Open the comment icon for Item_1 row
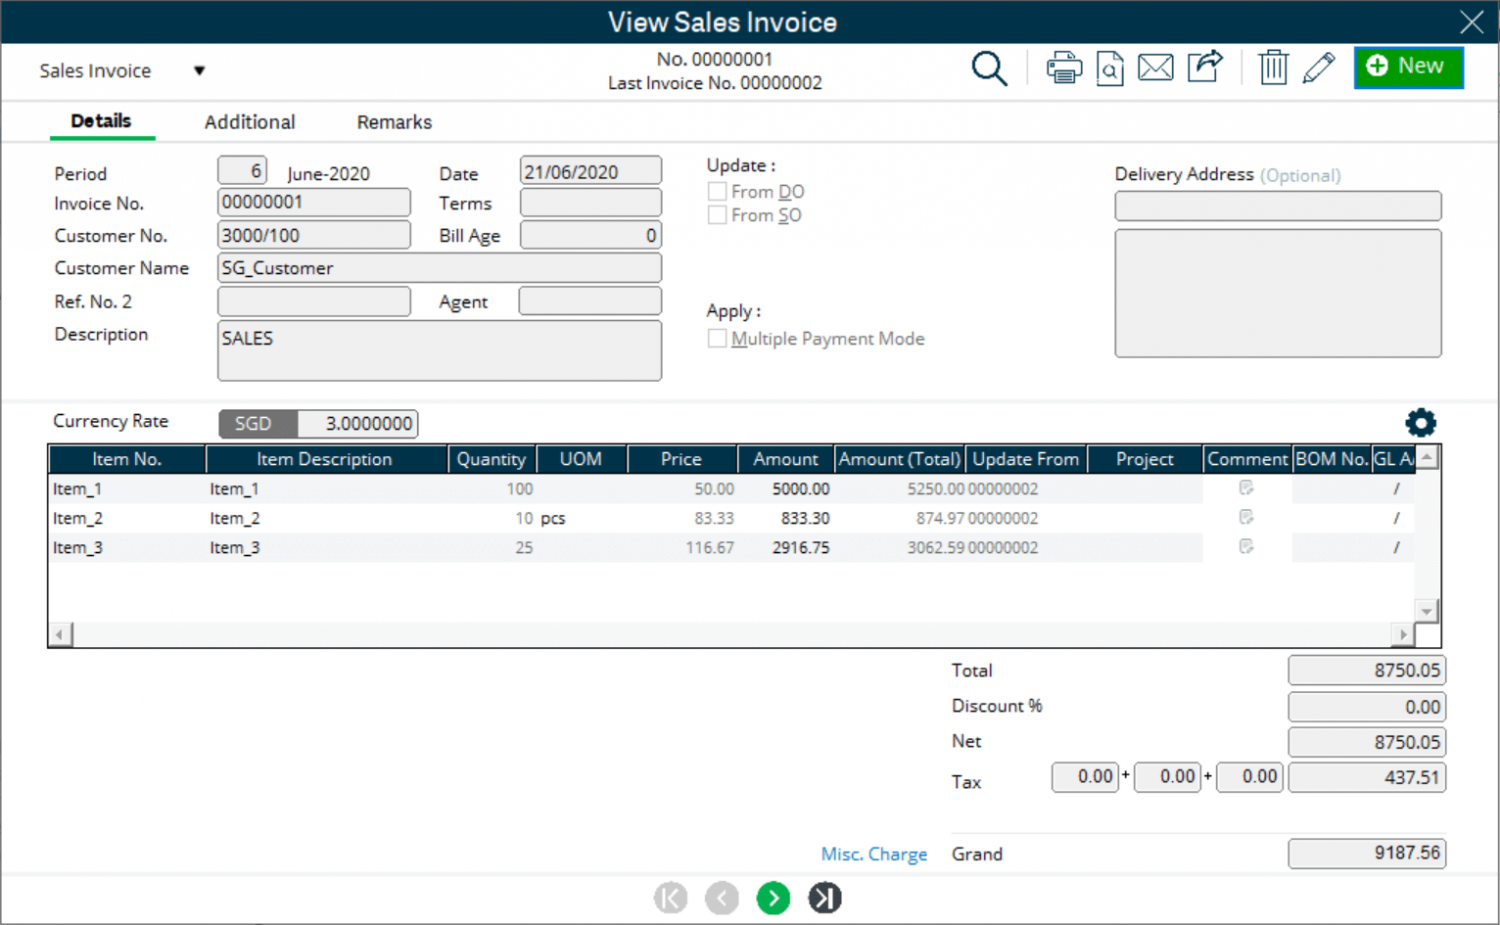The height and width of the screenshot is (925, 1500). [x=1246, y=488]
